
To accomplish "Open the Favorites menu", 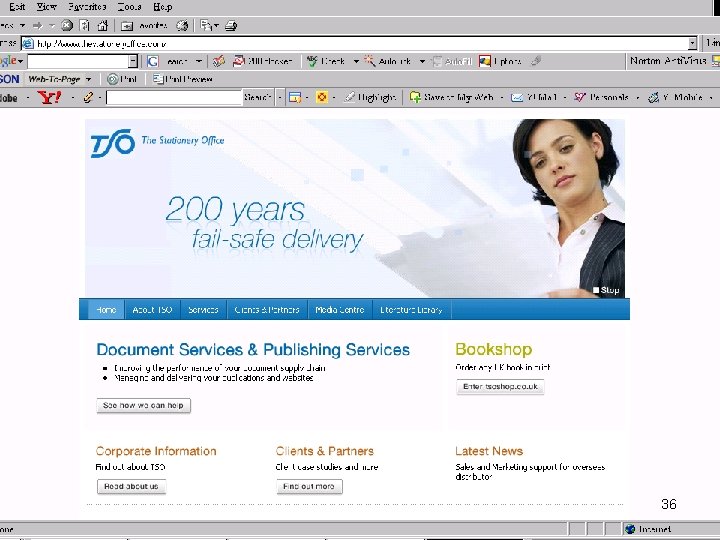I will [87, 7].
